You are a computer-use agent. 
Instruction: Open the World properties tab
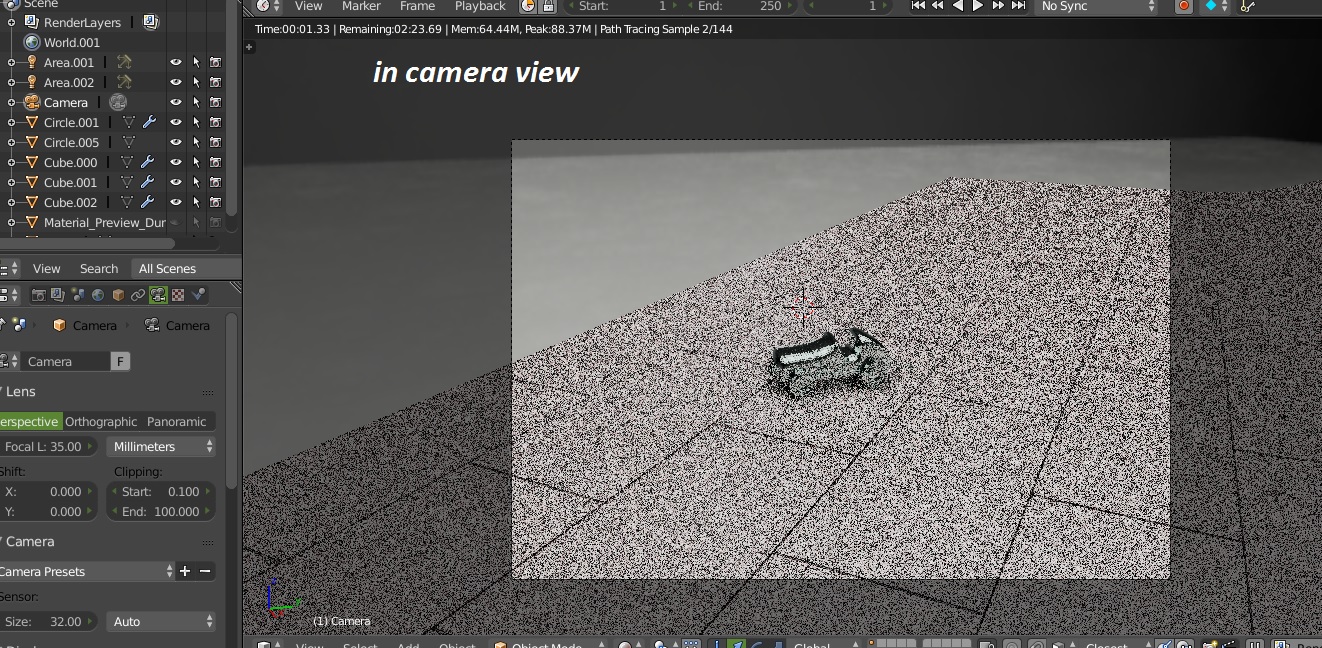pyautogui.click(x=99, y=295)
